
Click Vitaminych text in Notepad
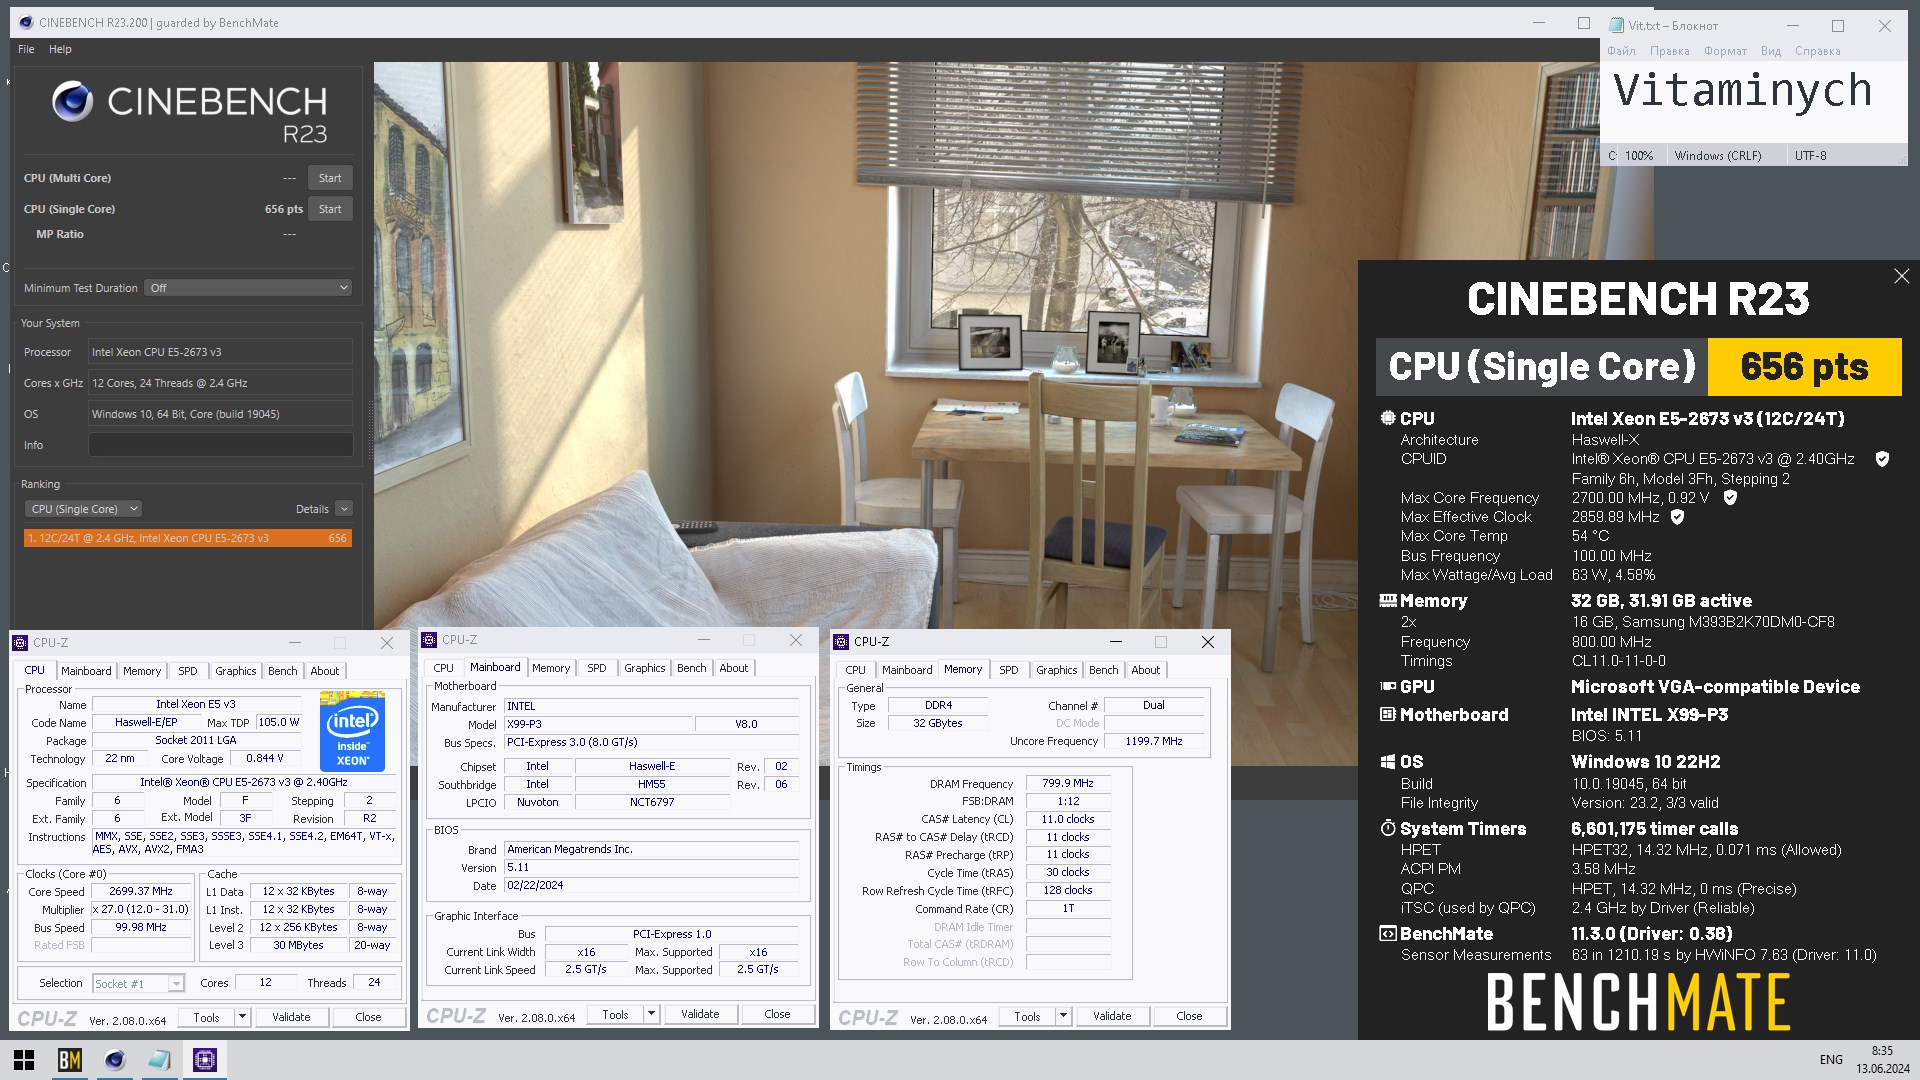pos(1742,90)
